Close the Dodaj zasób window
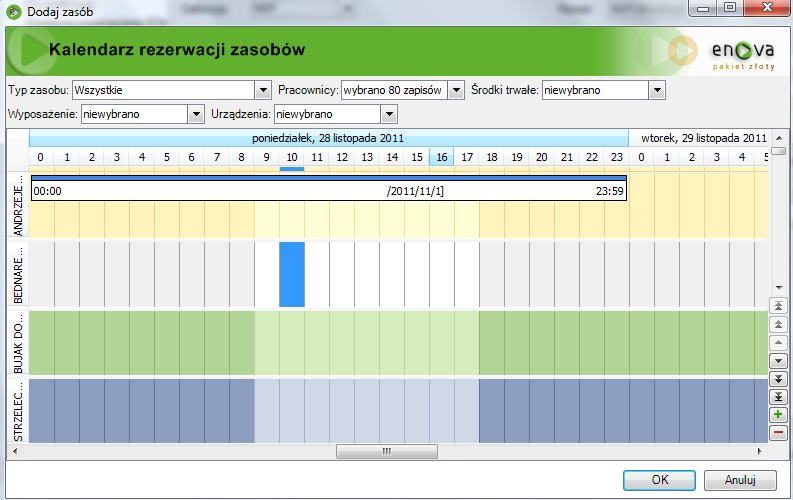 pyautogui.click(x=767, y=8)
